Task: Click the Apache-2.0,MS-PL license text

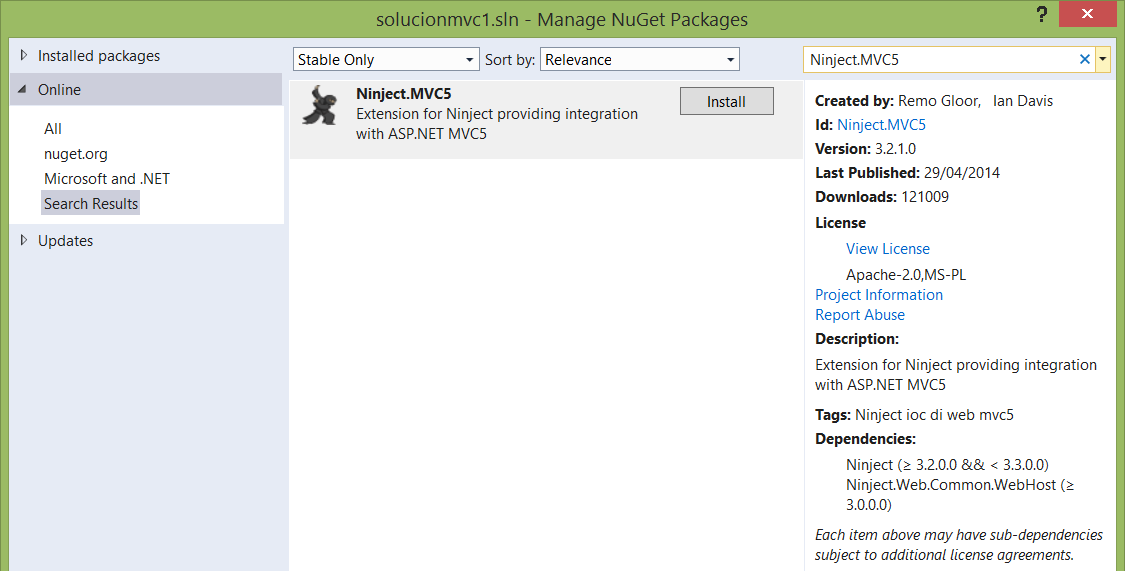Action: [906, 275]
